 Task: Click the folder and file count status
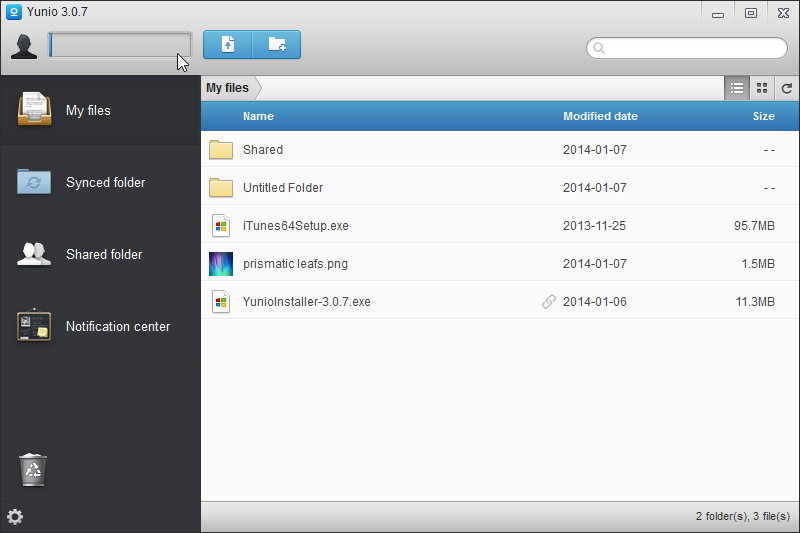pyautogui.click(x=743, y=516)
